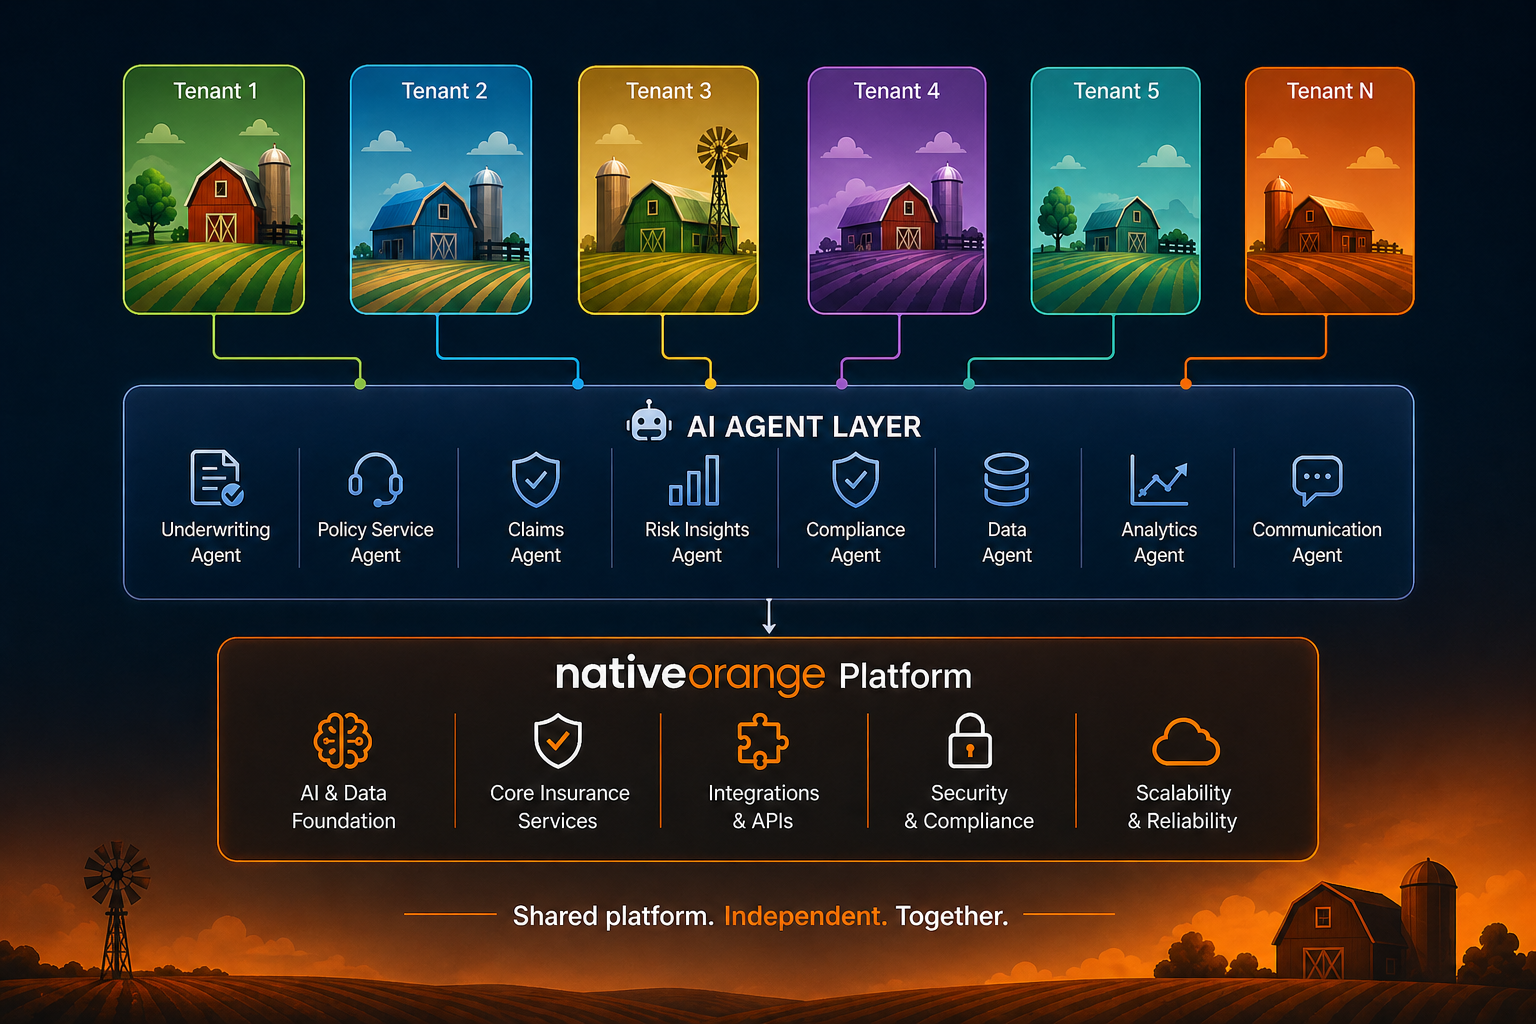Click the blue Tenant 2 connector dot

(x=577, y=384)
